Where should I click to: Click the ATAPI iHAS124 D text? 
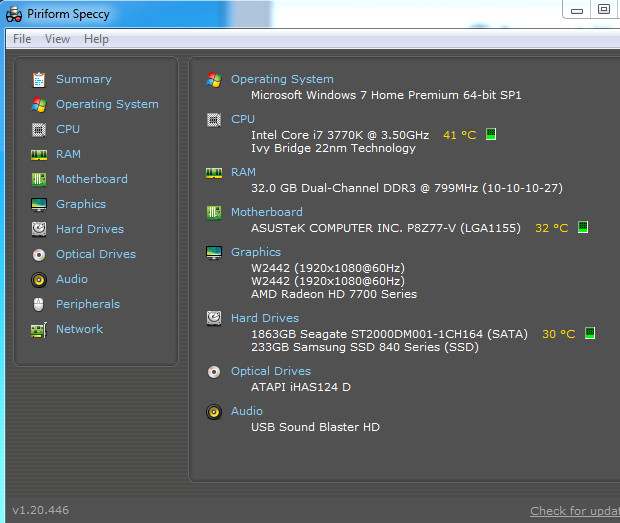[x=301, y=387]
